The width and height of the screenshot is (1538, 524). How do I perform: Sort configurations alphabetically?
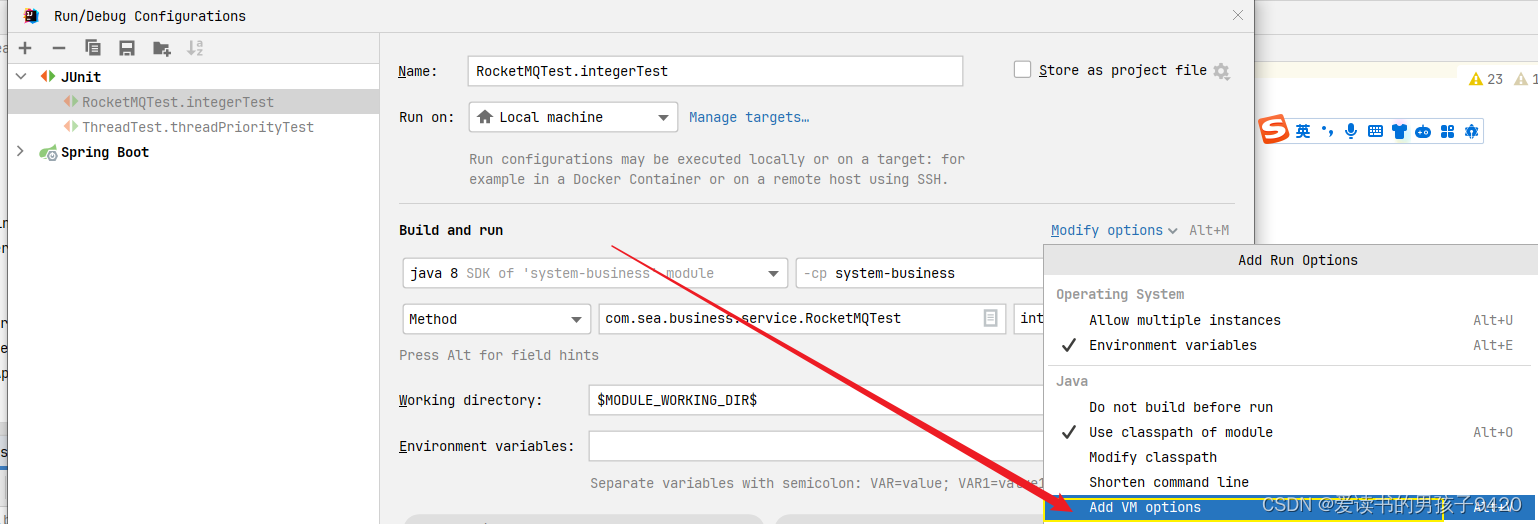point(195,48)
